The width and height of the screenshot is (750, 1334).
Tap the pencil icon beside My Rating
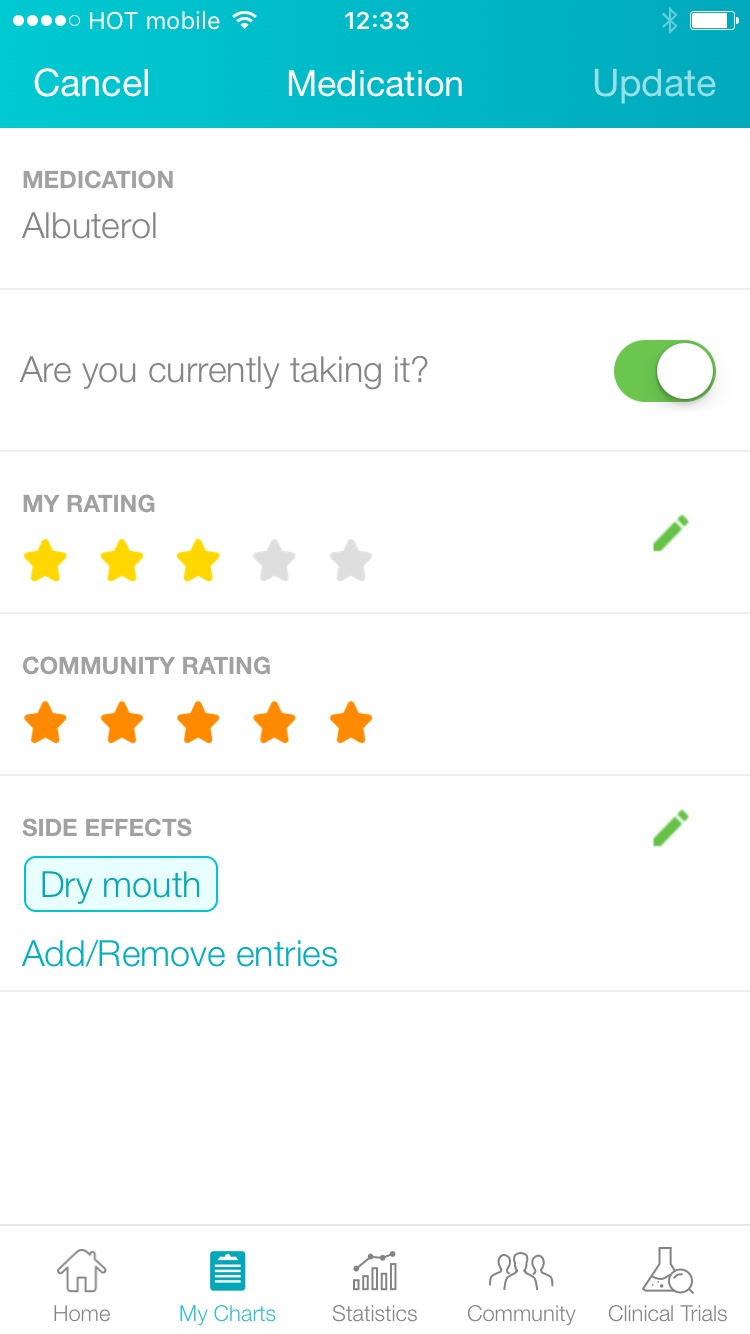coord(670,533)
